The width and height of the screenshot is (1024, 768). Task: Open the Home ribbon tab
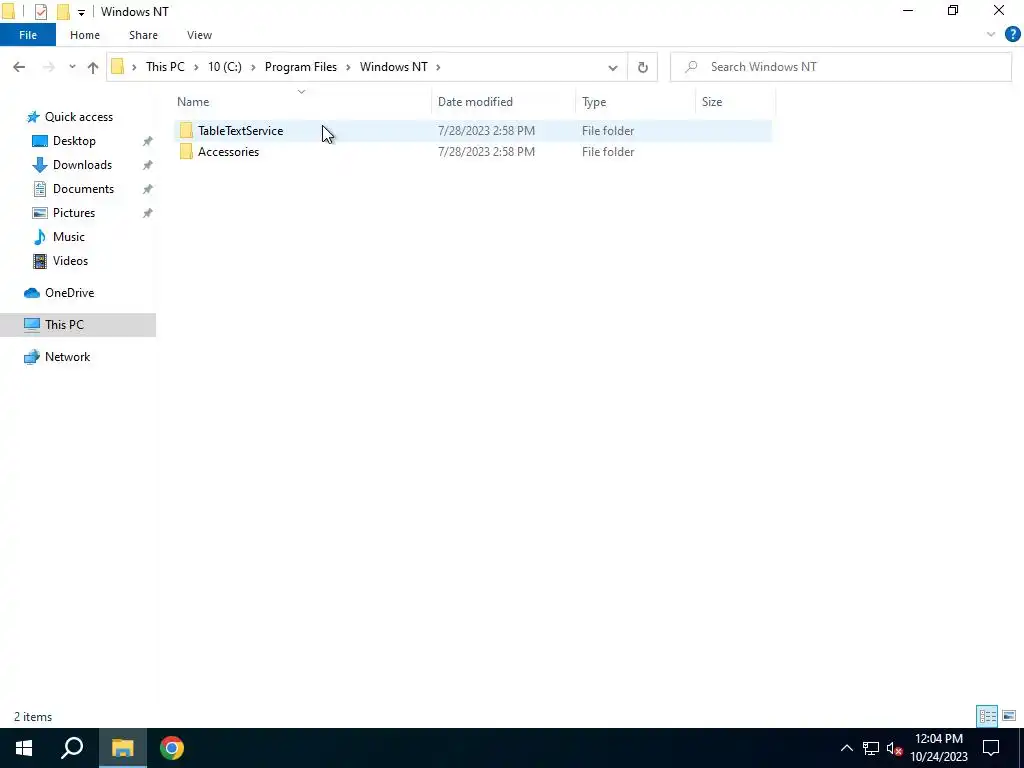click(85, 35)
